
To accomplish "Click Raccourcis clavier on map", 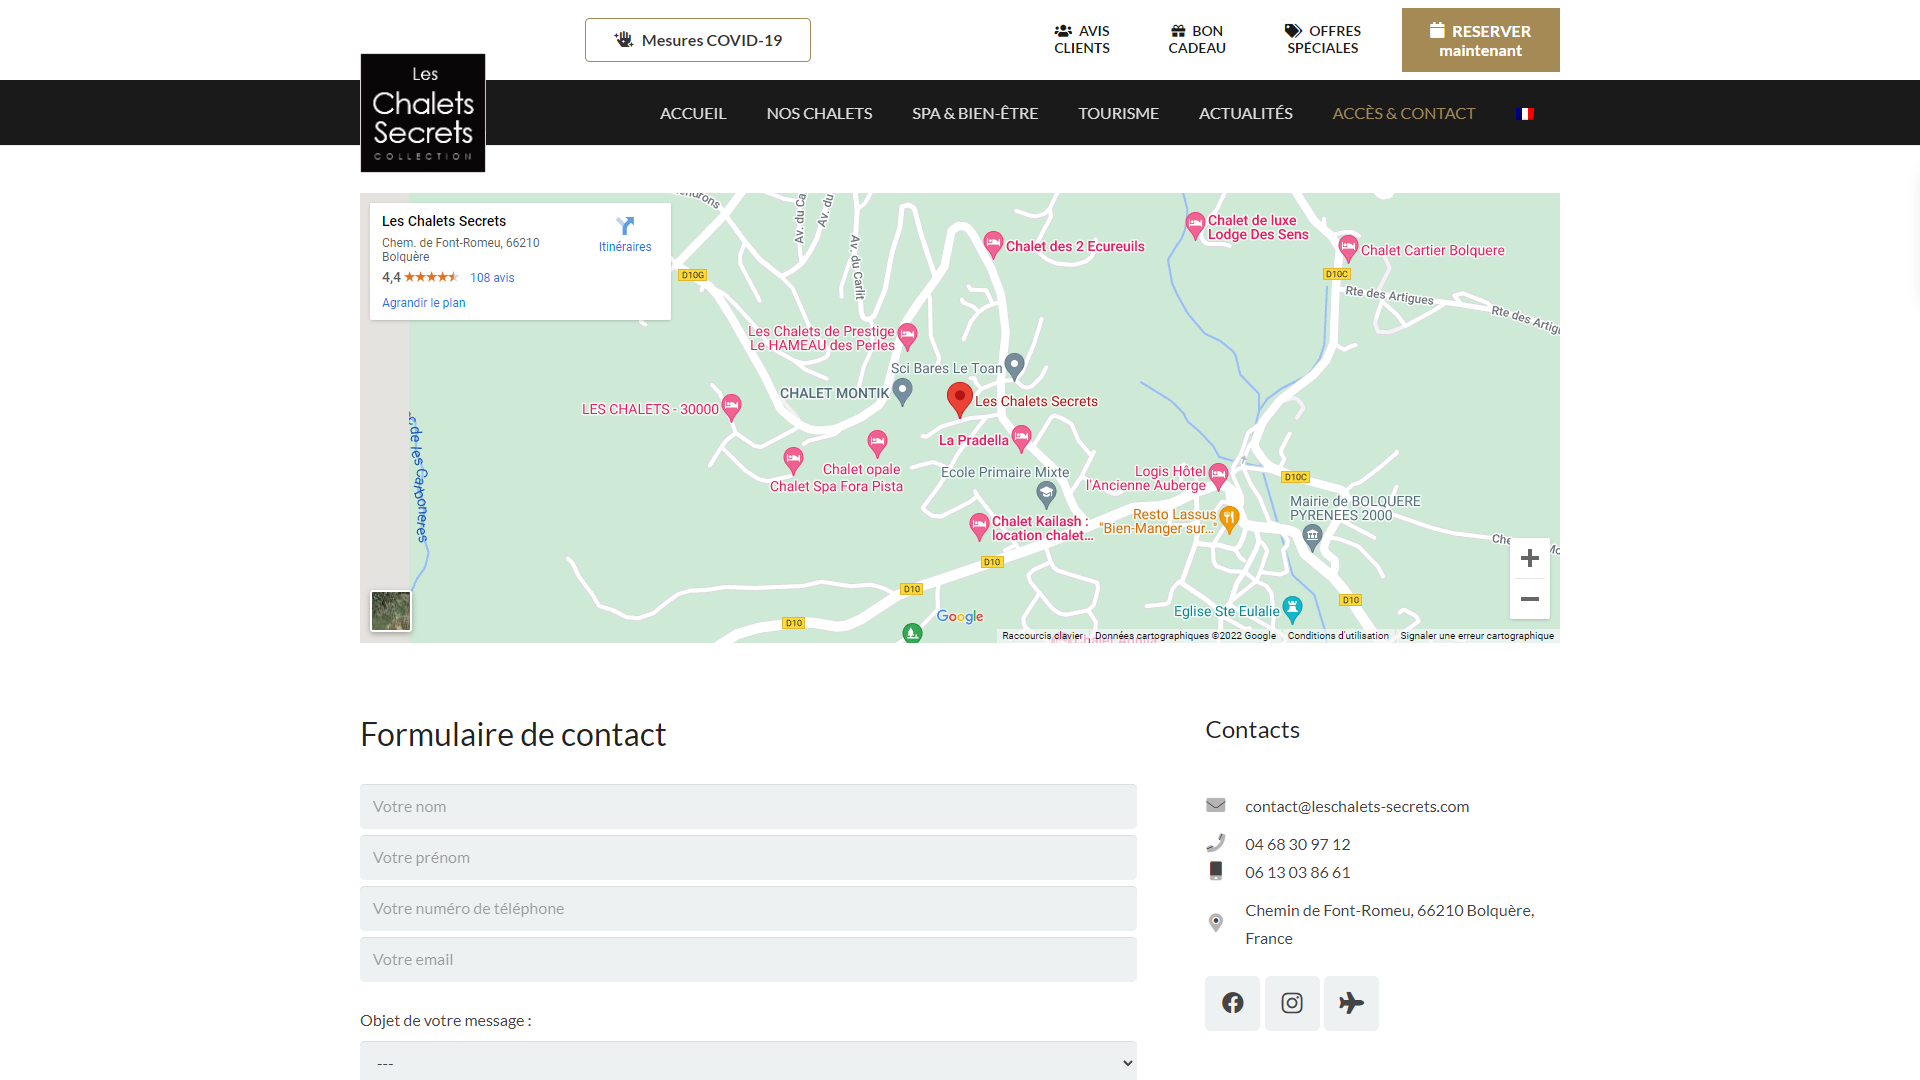I will pos(1042,636).
